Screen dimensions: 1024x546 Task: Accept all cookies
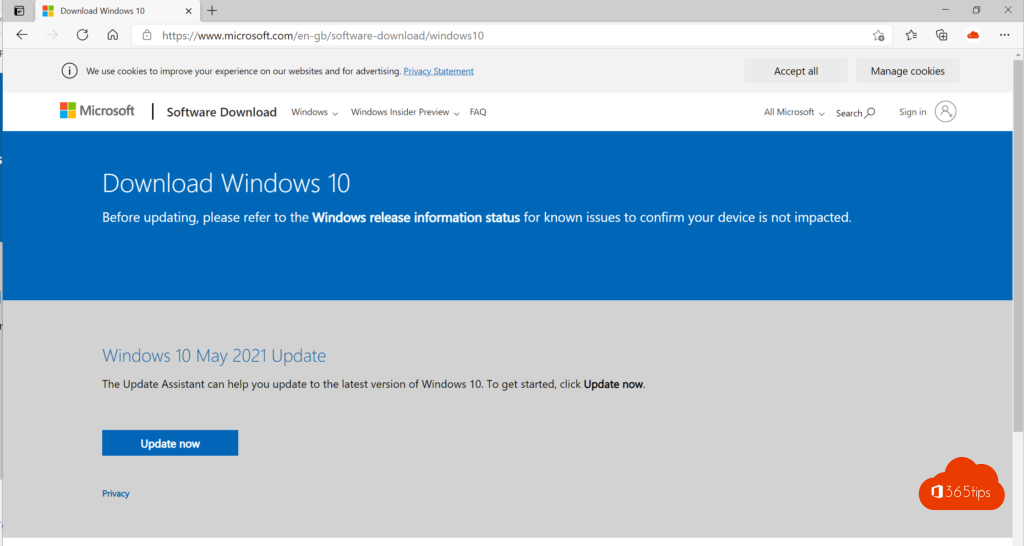(795, 71)
